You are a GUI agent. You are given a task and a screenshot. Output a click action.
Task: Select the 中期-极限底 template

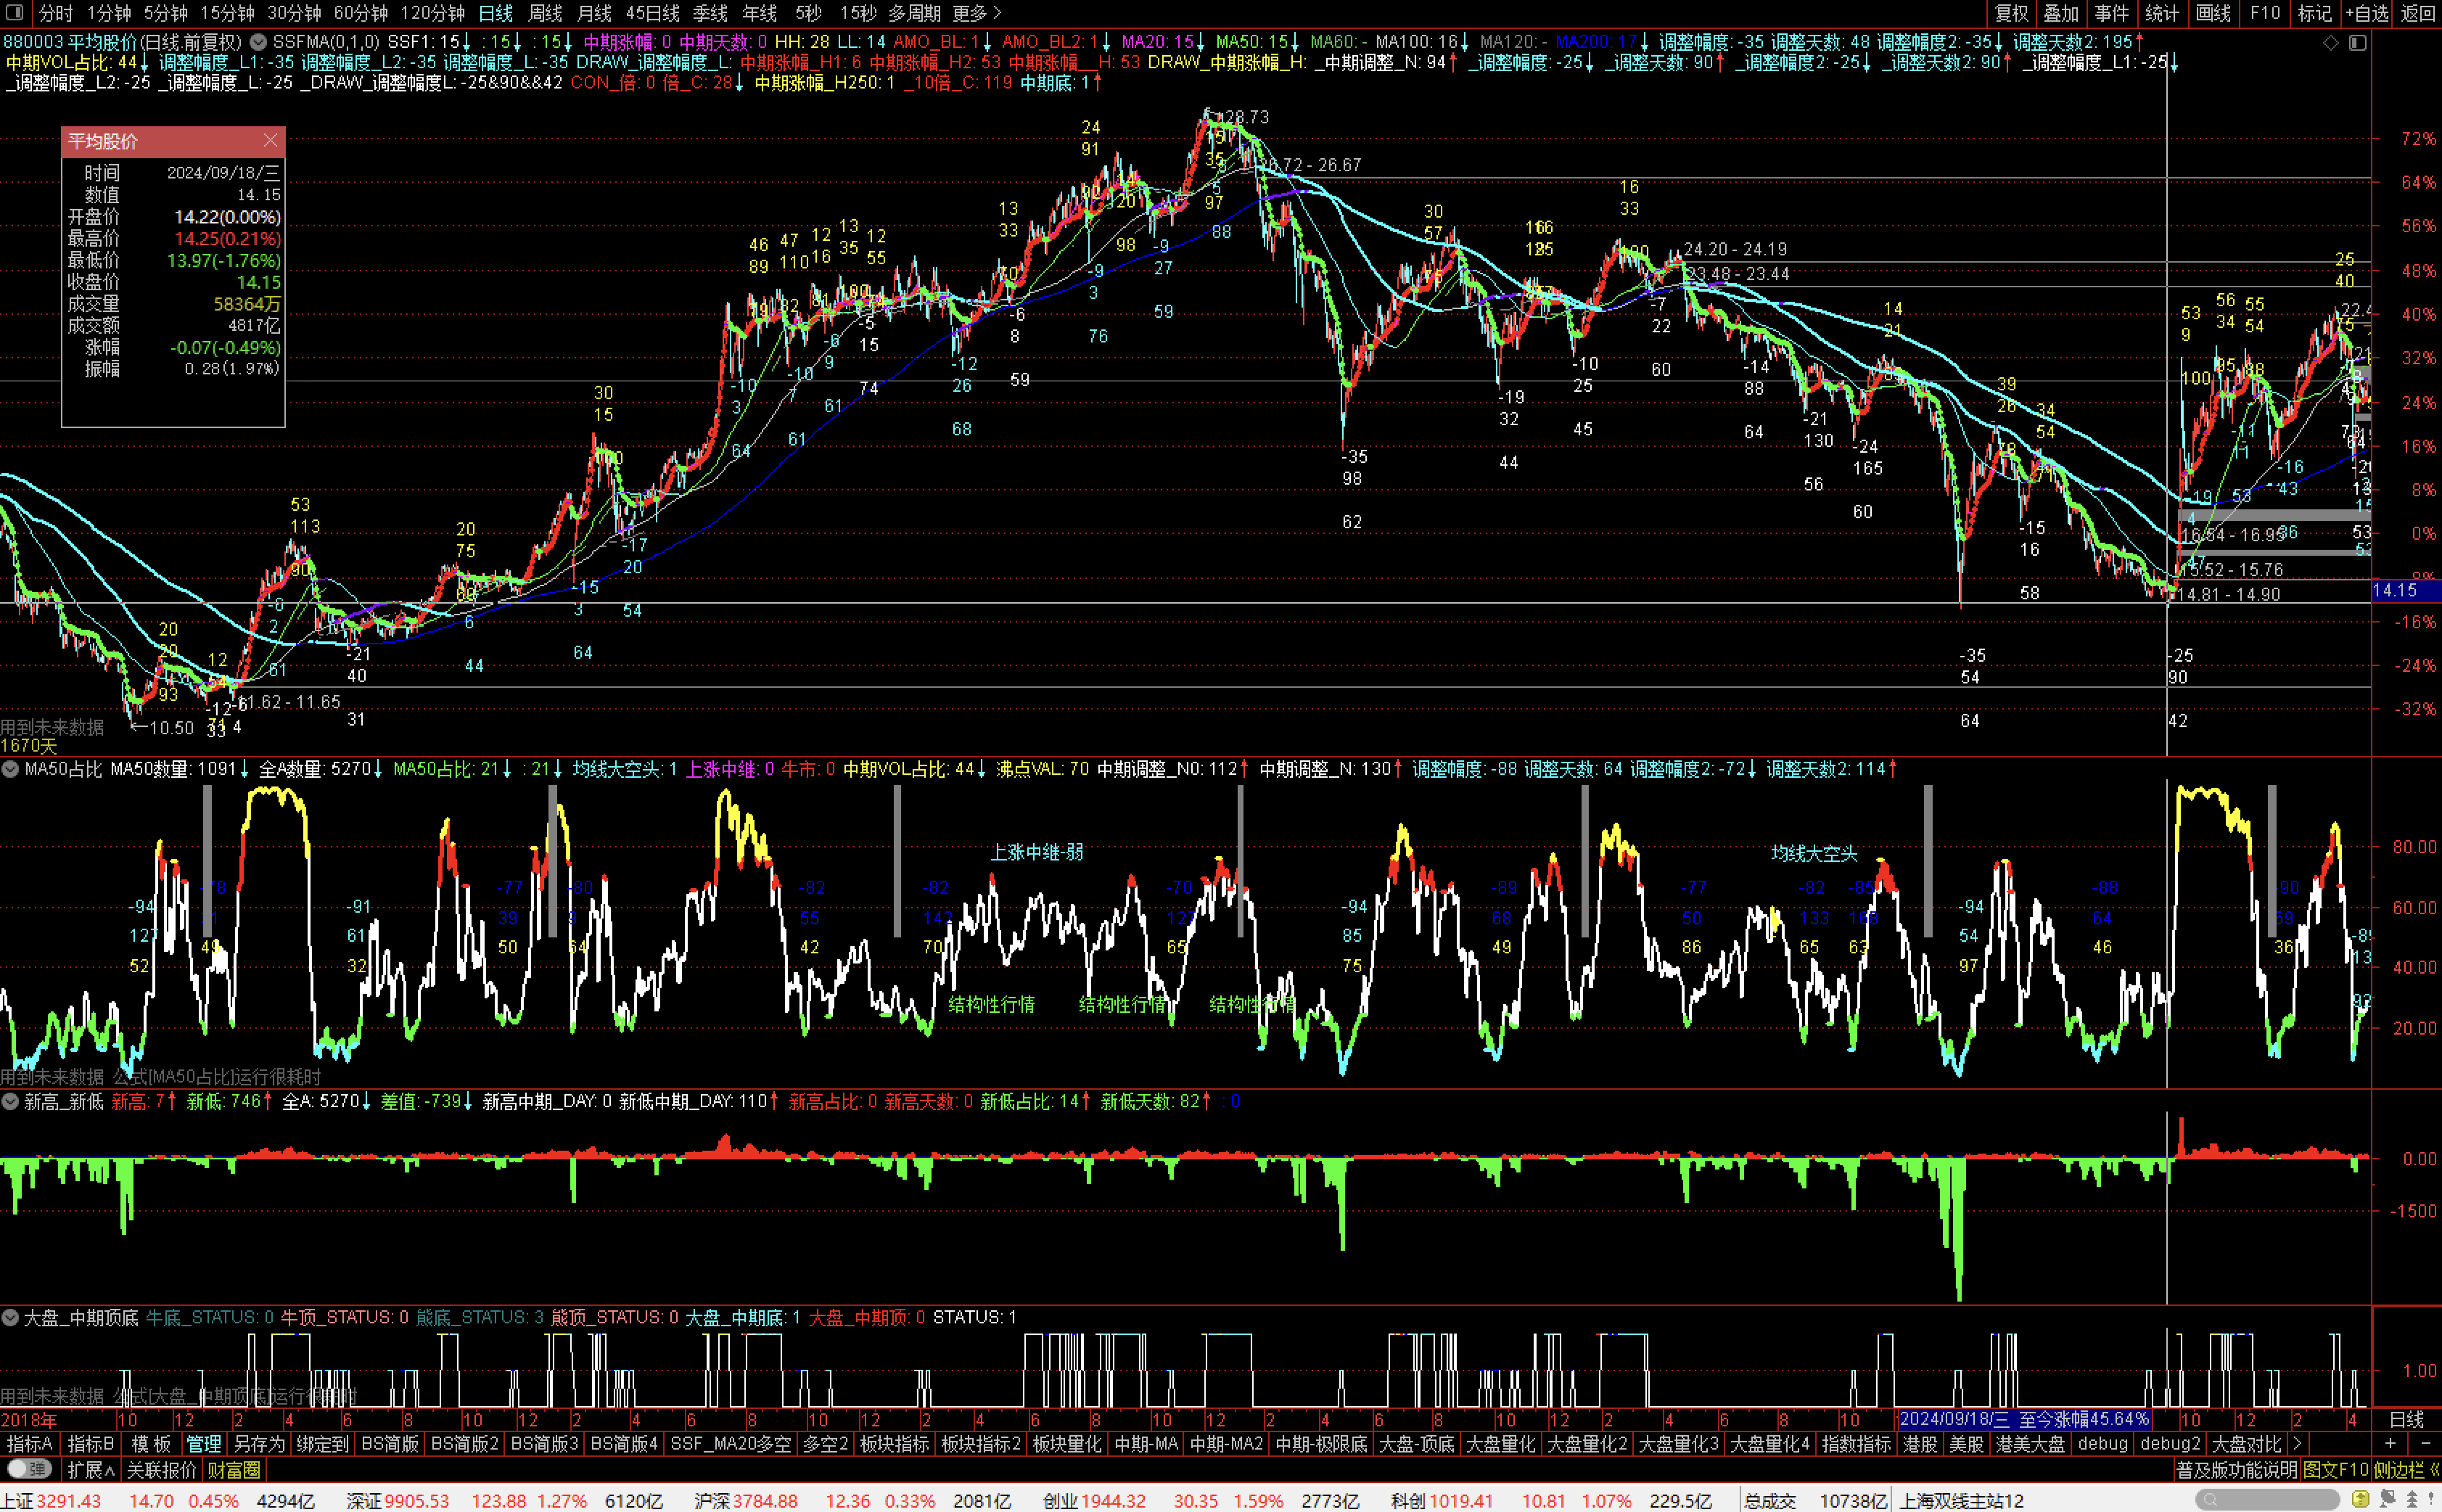[x=1321, y=1443]
